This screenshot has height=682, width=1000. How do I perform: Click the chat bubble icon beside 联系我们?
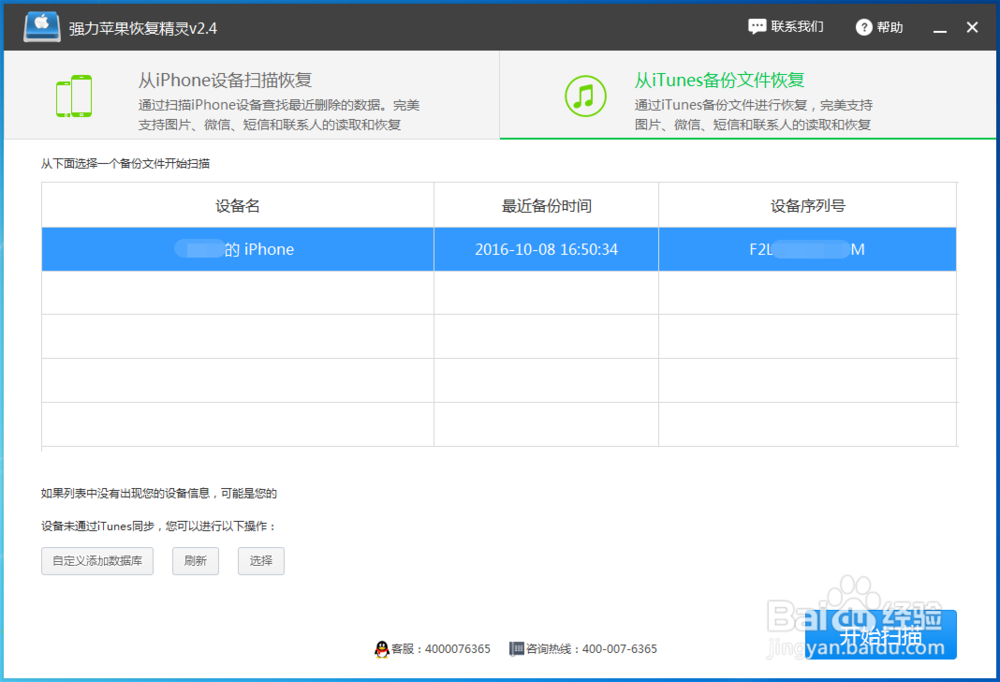757,26
